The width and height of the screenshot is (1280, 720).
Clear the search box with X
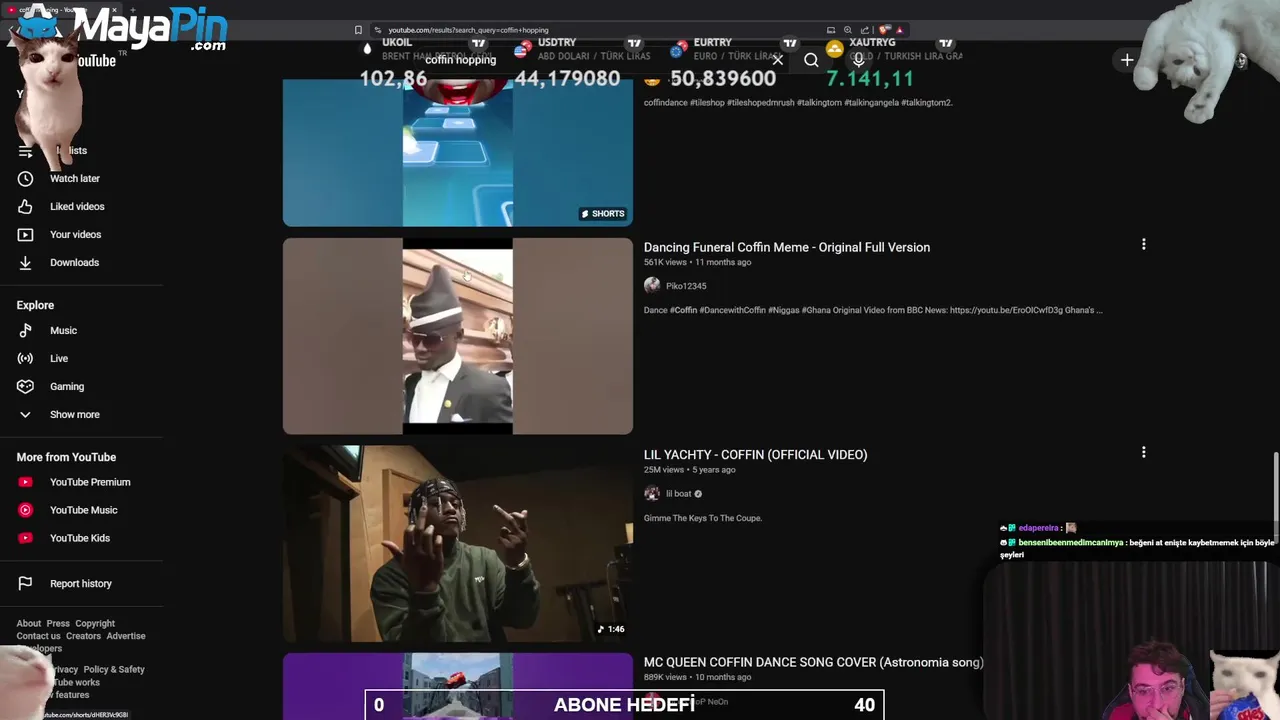coord(777,60)
